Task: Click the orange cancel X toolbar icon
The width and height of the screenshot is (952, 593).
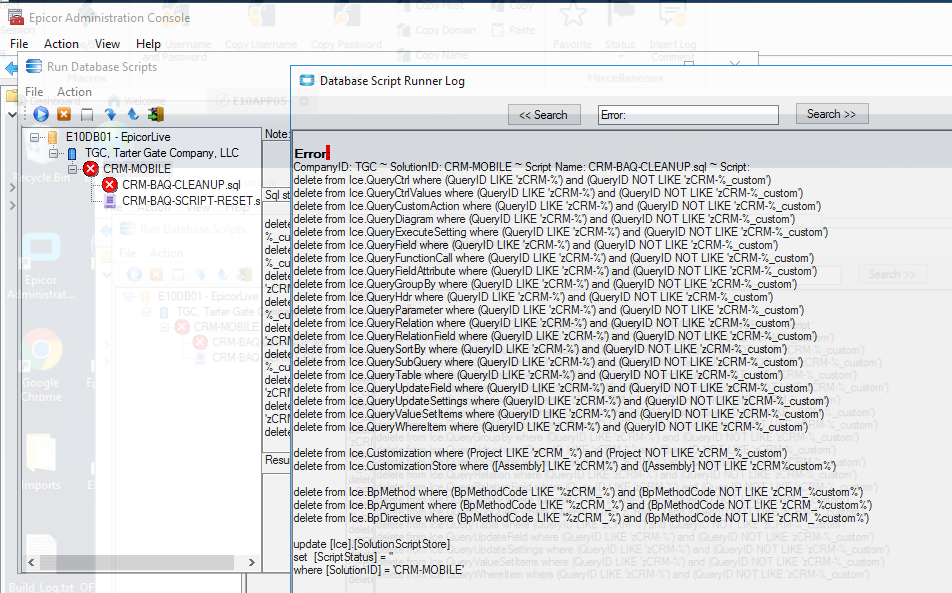Action: click(64, 114)
